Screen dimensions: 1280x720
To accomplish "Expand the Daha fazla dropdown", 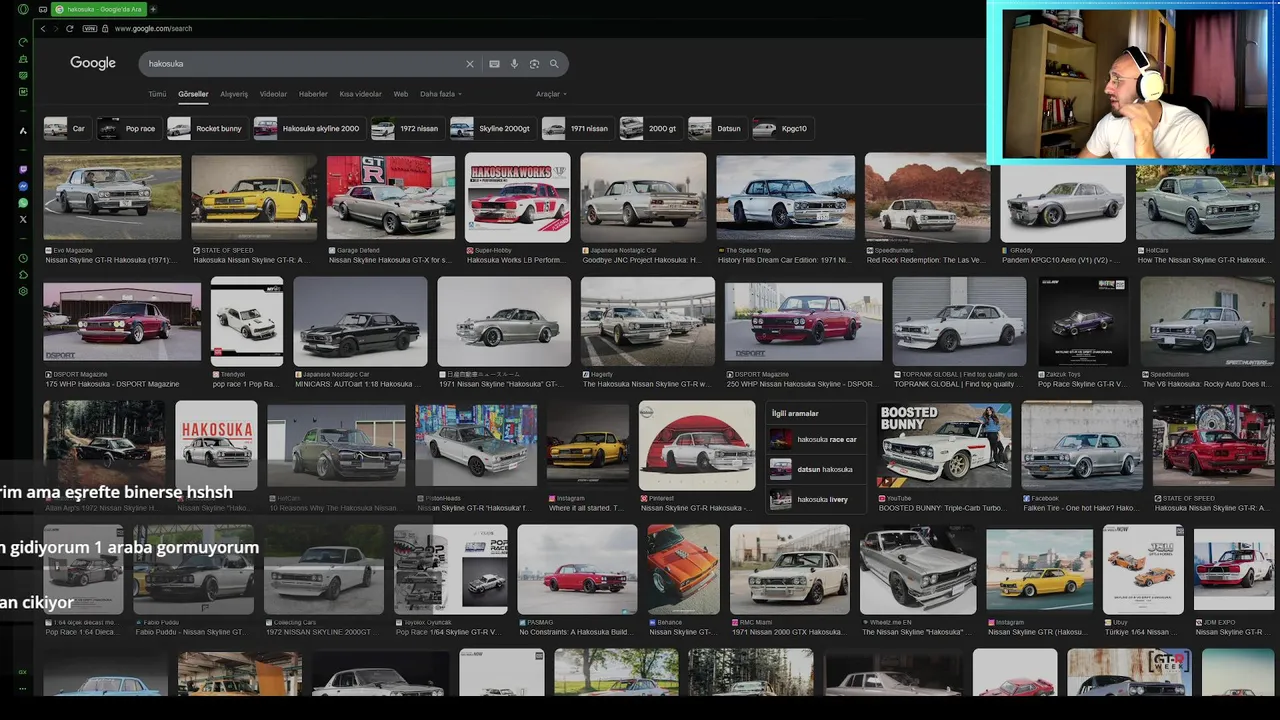I will click(x=440, y=94).
